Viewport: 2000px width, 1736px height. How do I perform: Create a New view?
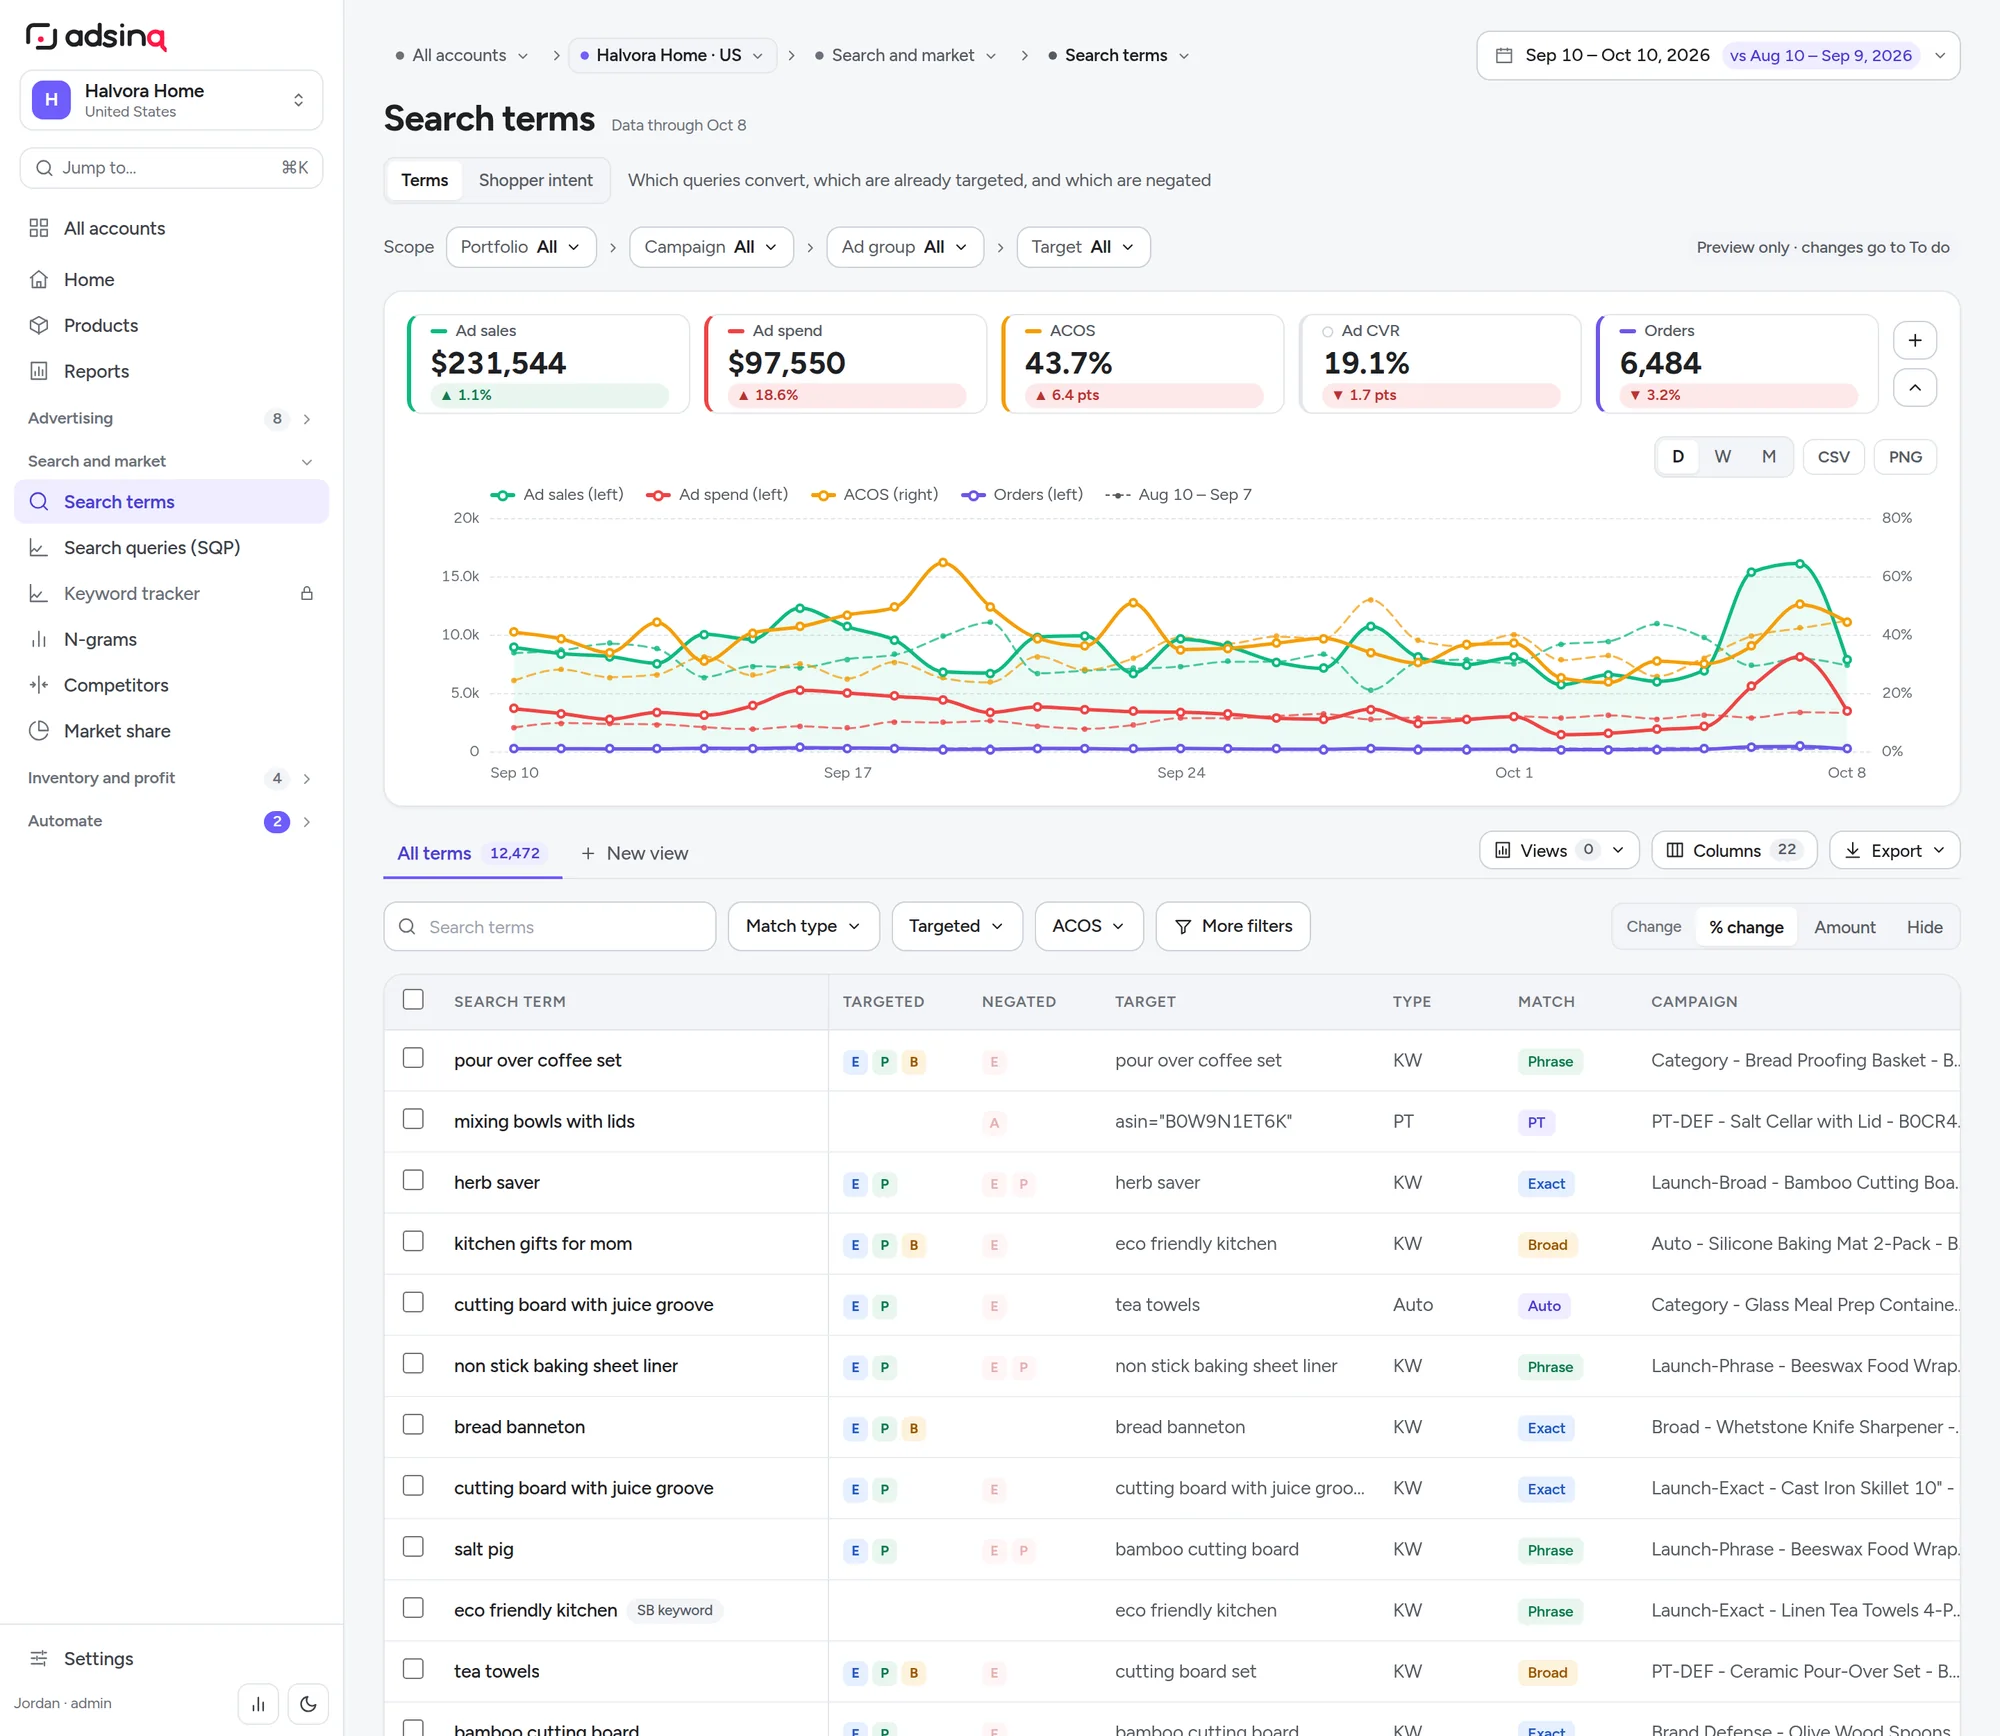pyautogui.click(x=635, y=854)
